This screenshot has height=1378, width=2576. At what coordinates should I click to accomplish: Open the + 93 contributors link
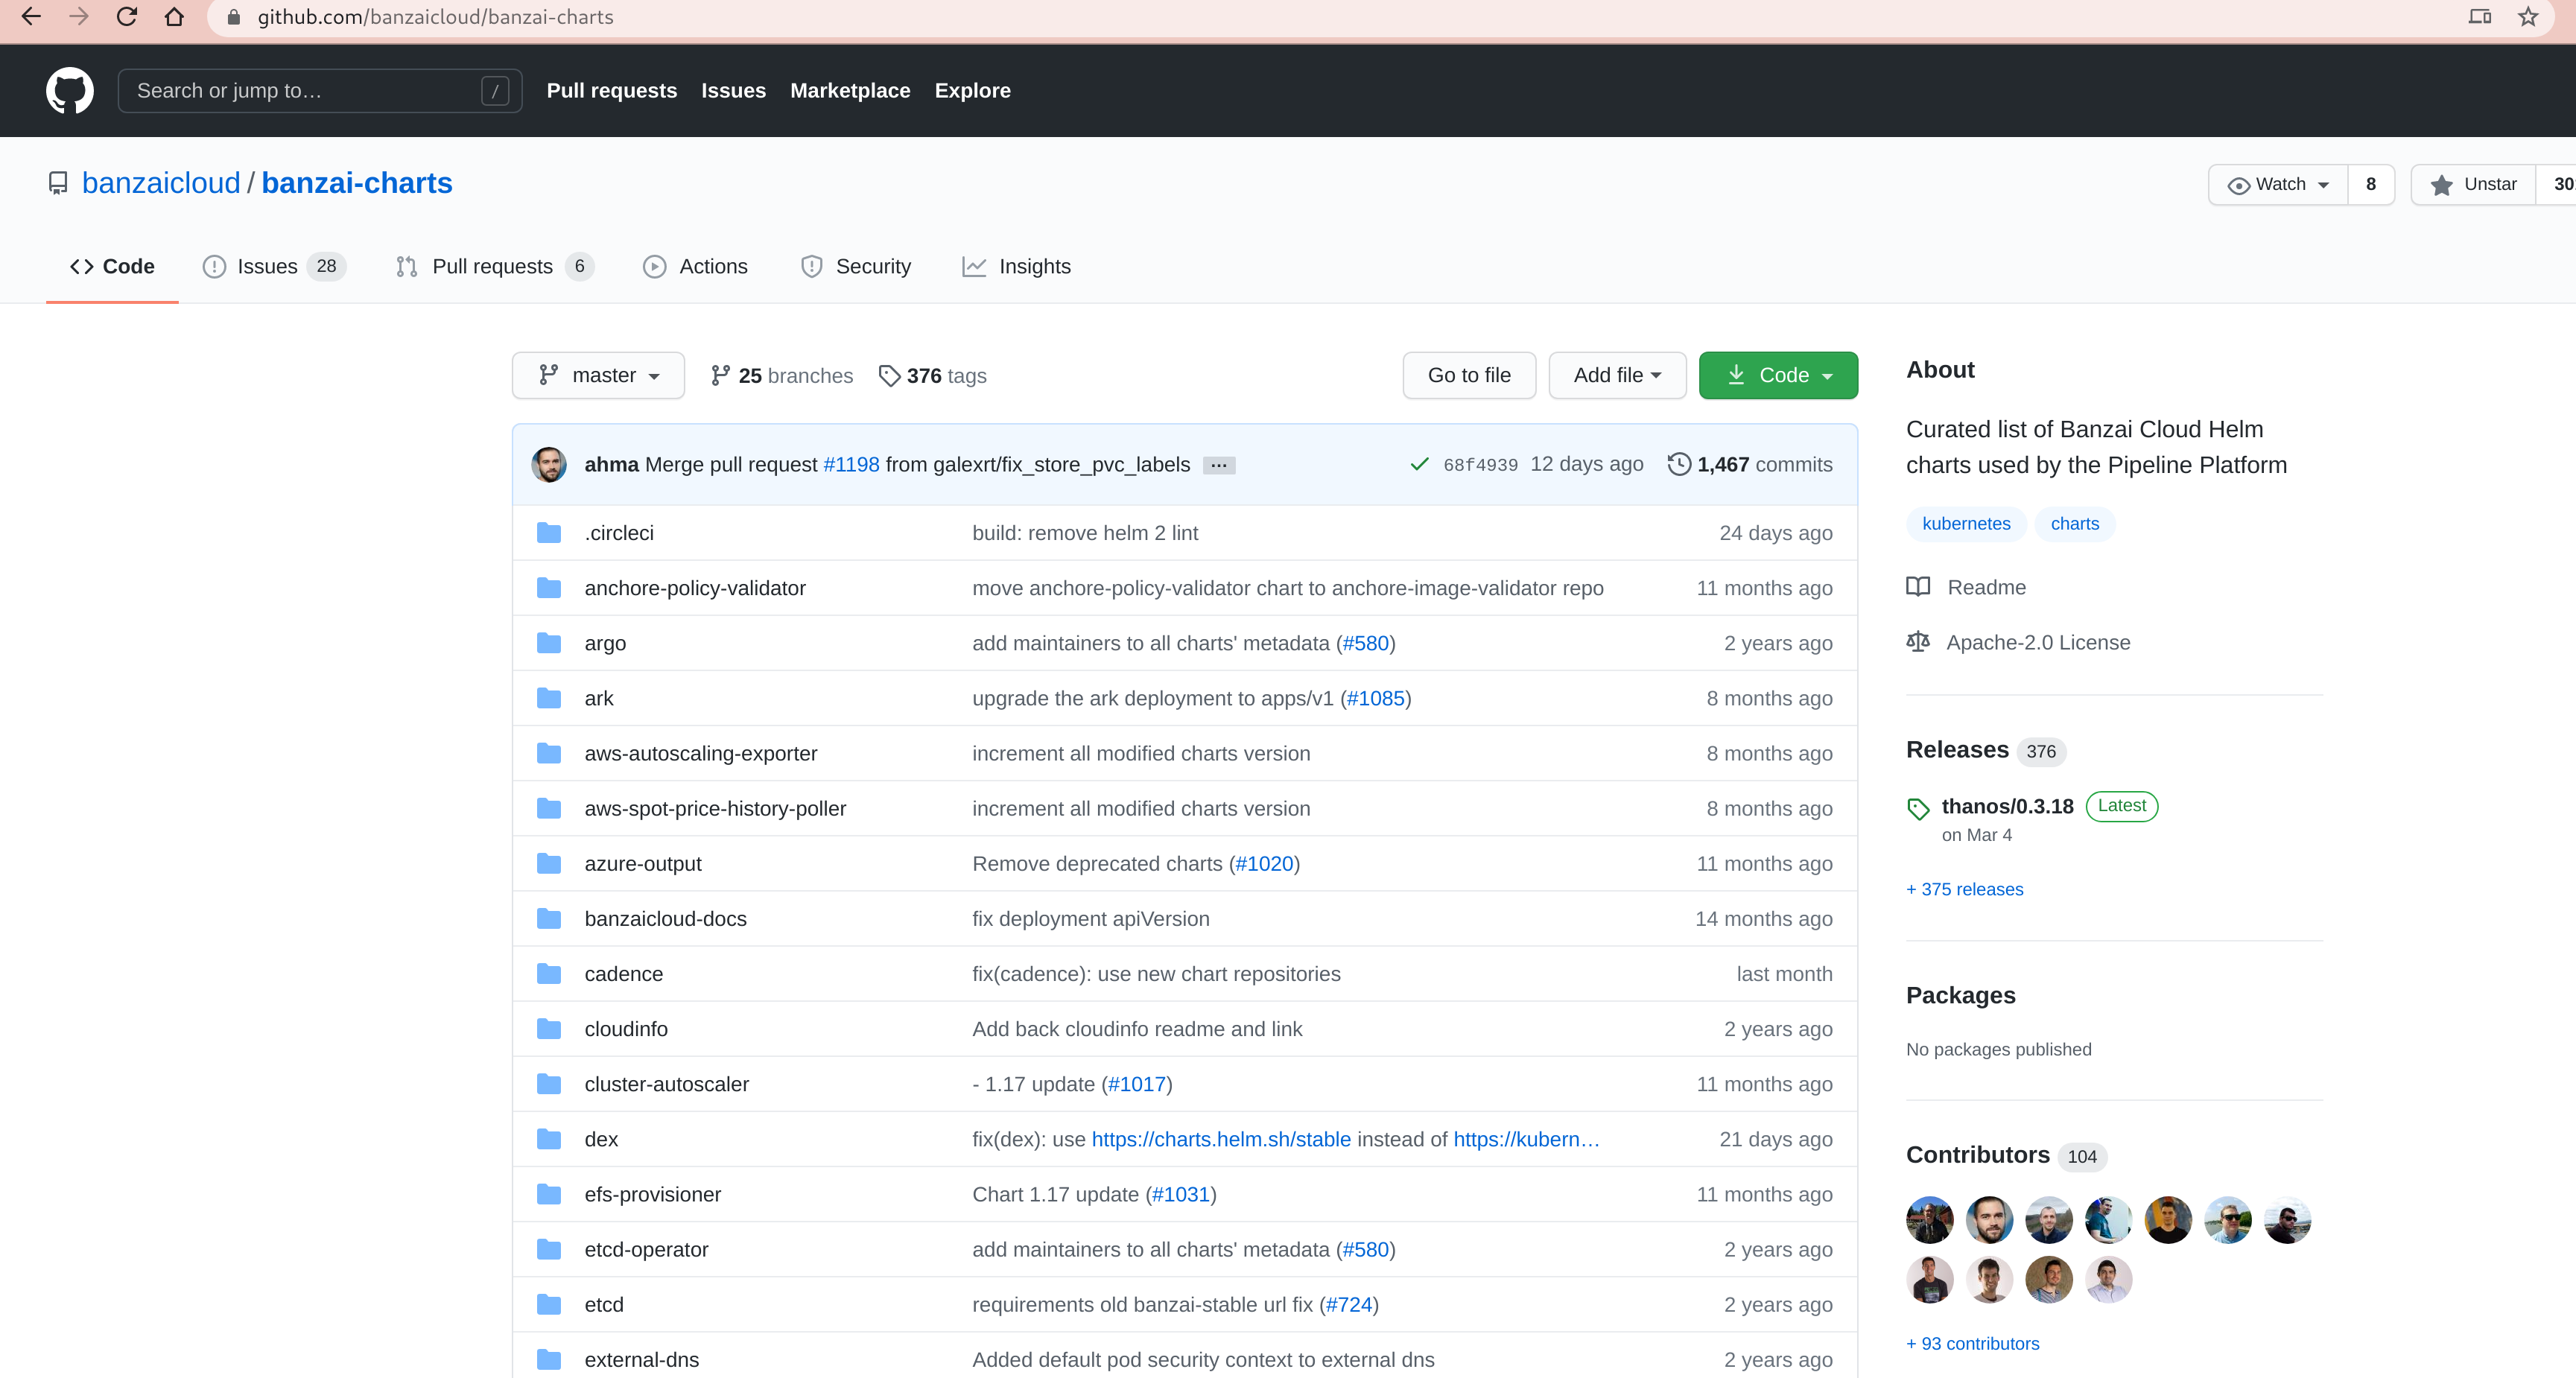(1972, 1343)
